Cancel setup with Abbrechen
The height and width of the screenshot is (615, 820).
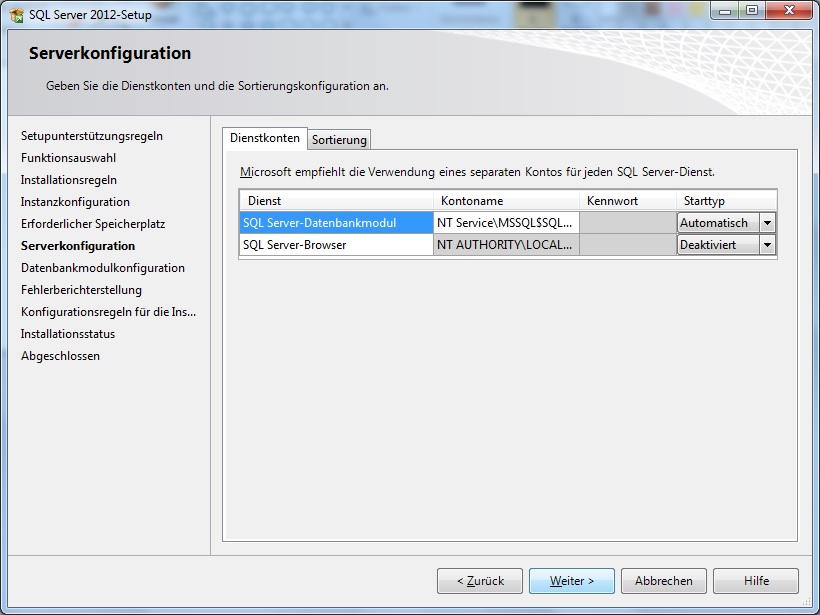[664, 580]
